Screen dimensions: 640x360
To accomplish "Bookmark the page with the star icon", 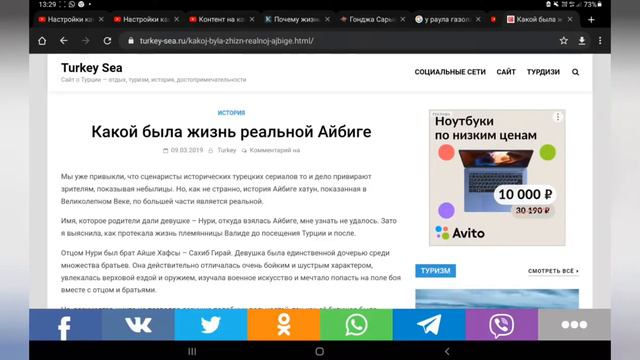I will [x=564, y=41].
